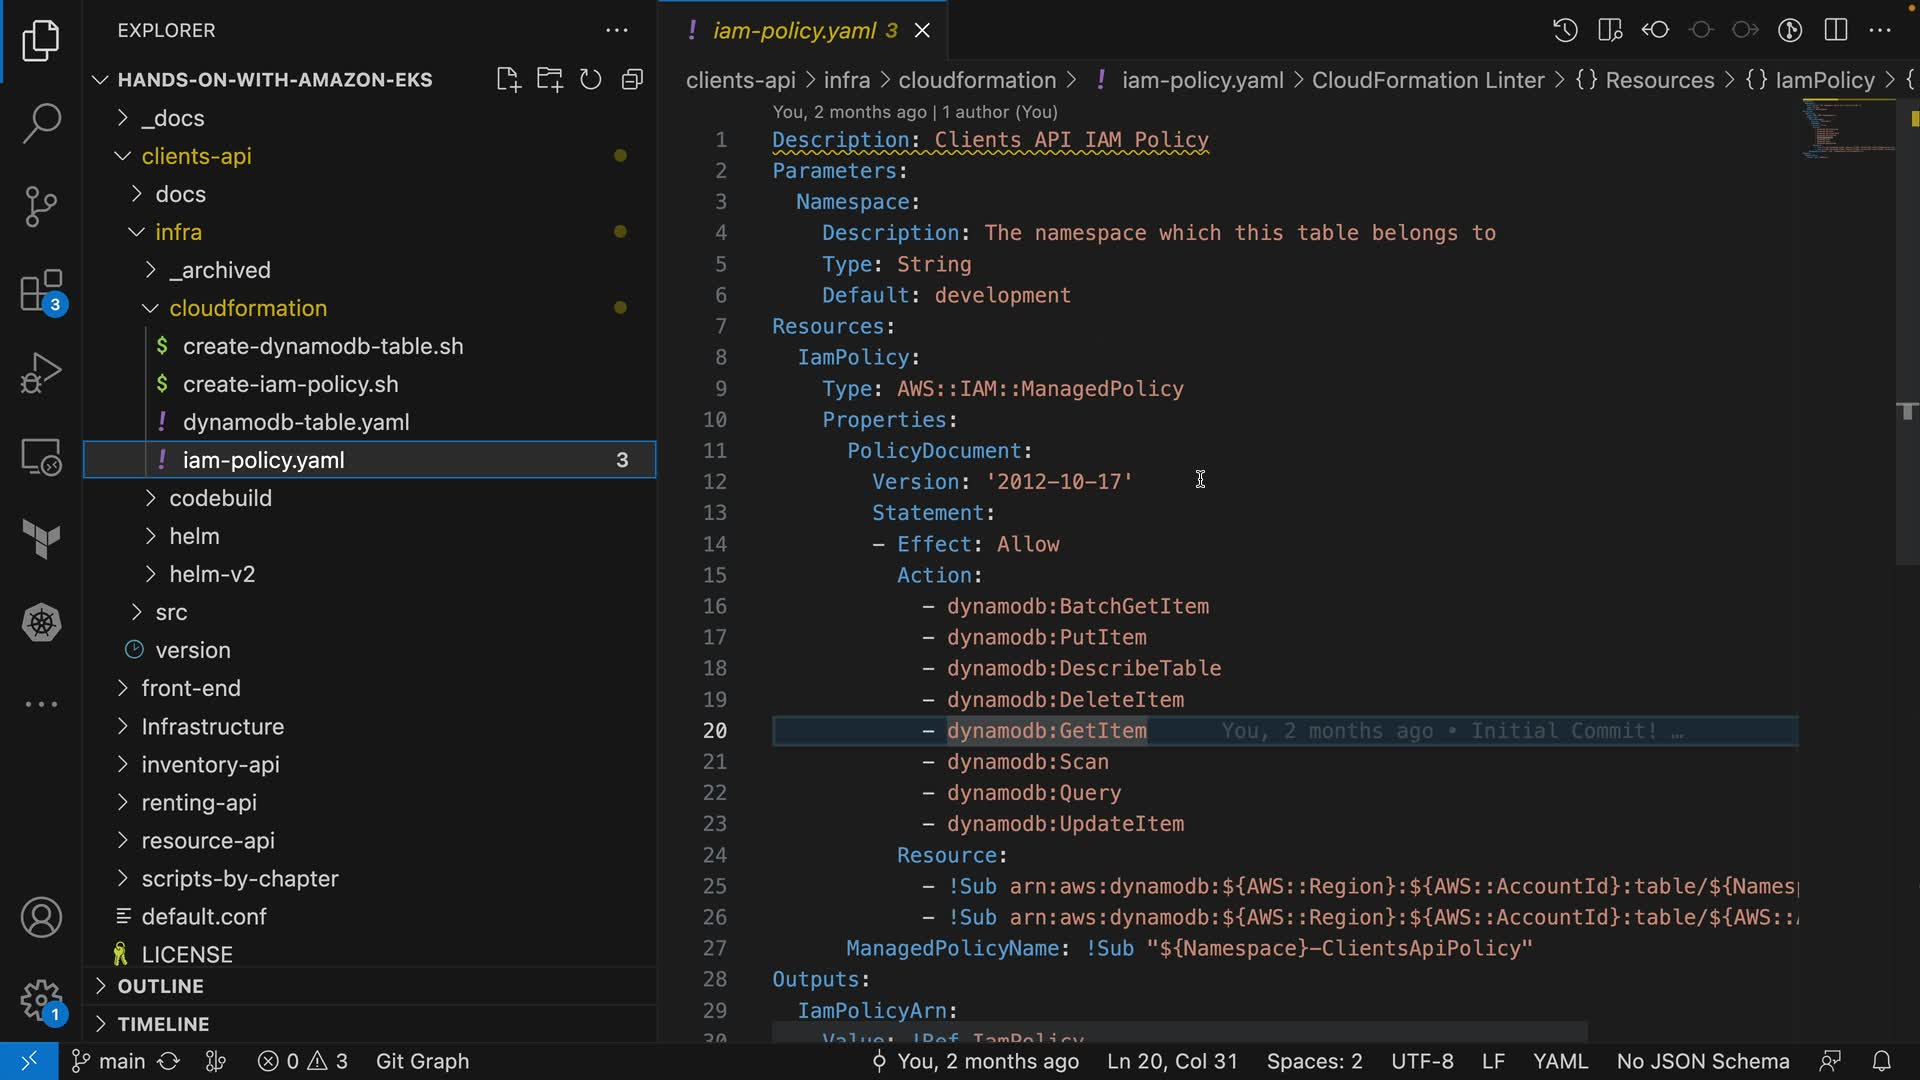Image resolution: width=1920 pixels, height=1080 pixels.
Task: Open Run and Debug view
Action: [41, 374]
